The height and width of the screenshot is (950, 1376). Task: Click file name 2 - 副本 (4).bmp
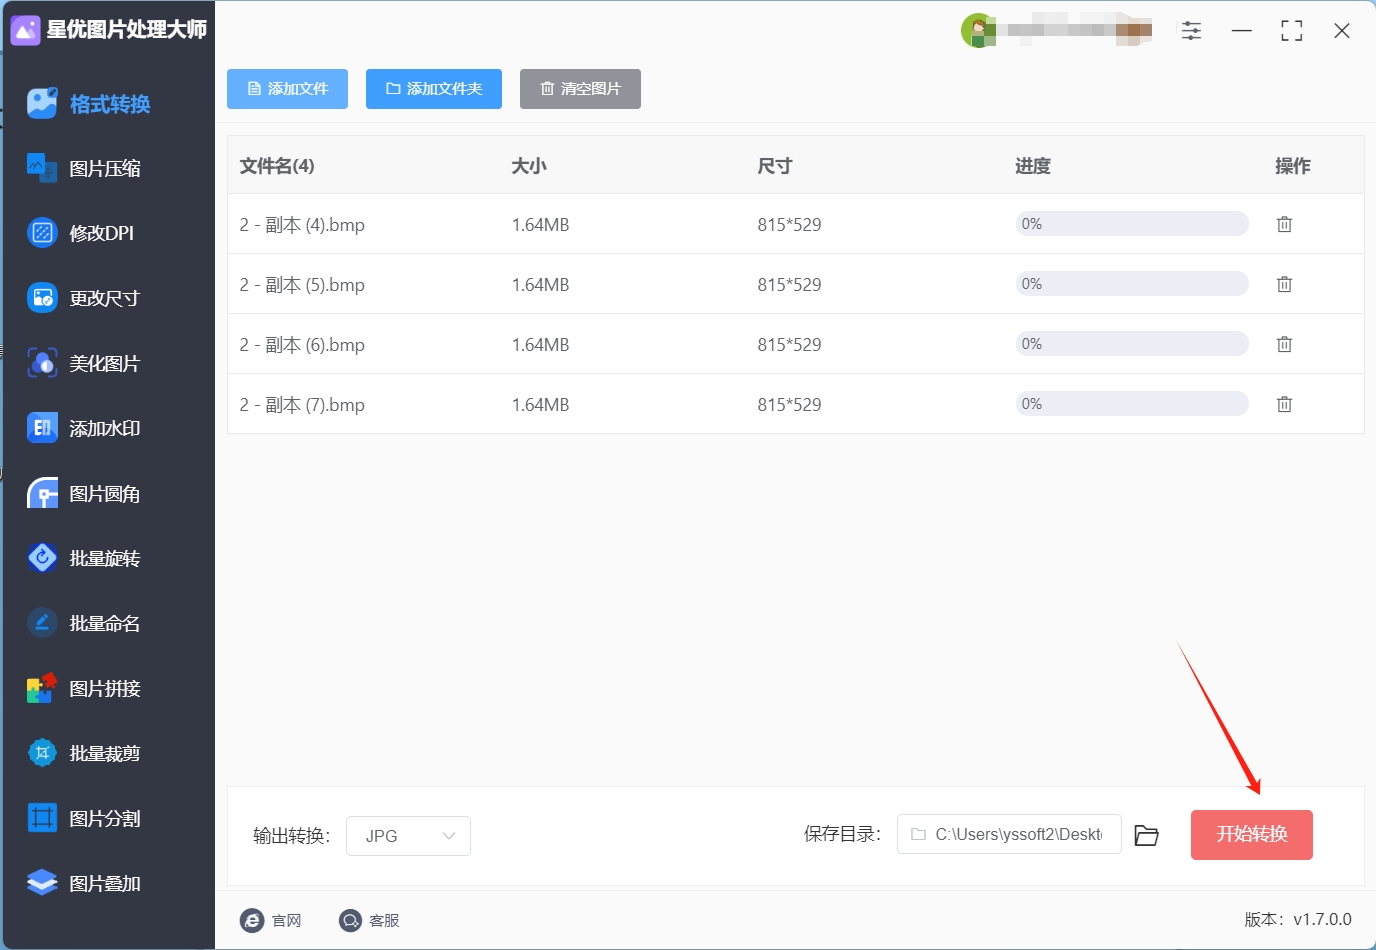(302, 225)
